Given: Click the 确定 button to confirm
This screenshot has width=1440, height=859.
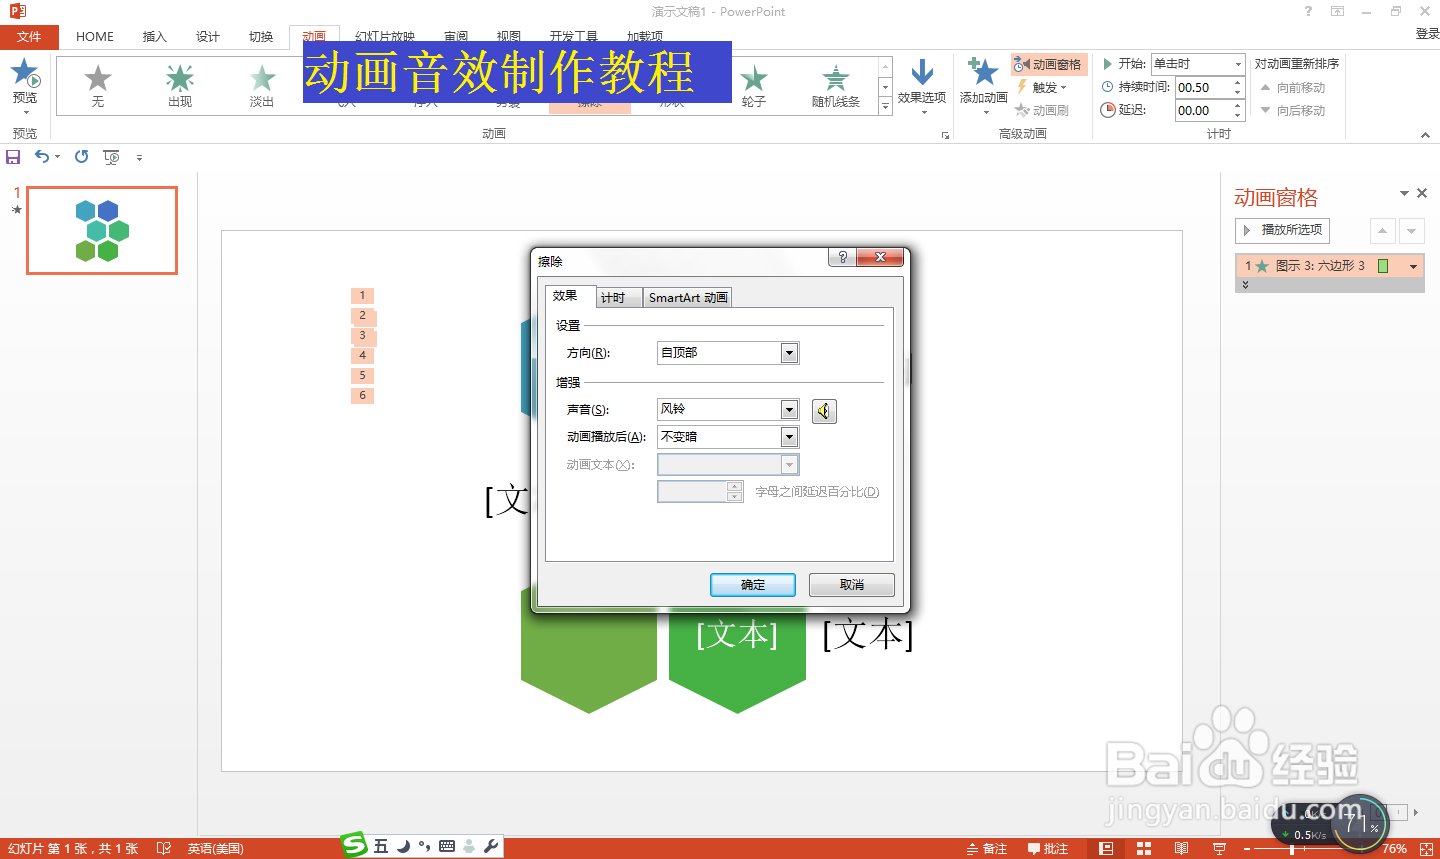Looking at the screenshot, I should click(752, 584).
